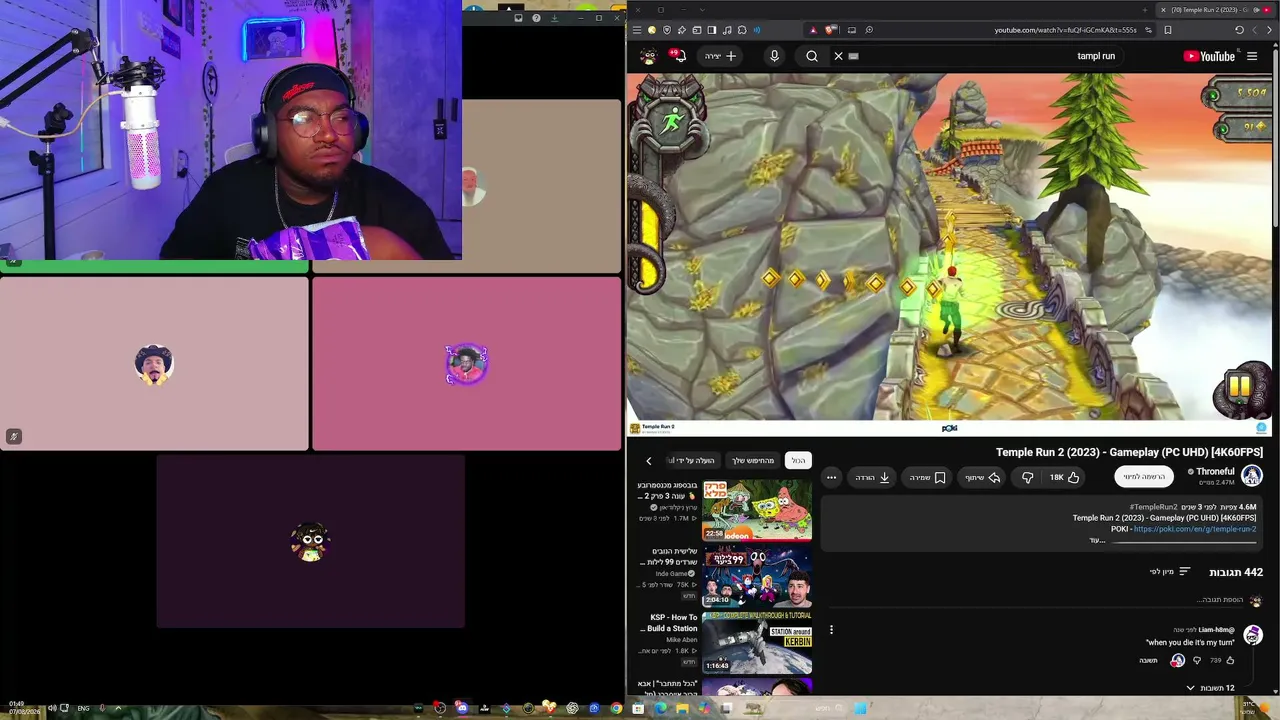This screenshot has height=720, width=1280.
Task: Save the video to a playlist
Action: (x=928, y=477)
